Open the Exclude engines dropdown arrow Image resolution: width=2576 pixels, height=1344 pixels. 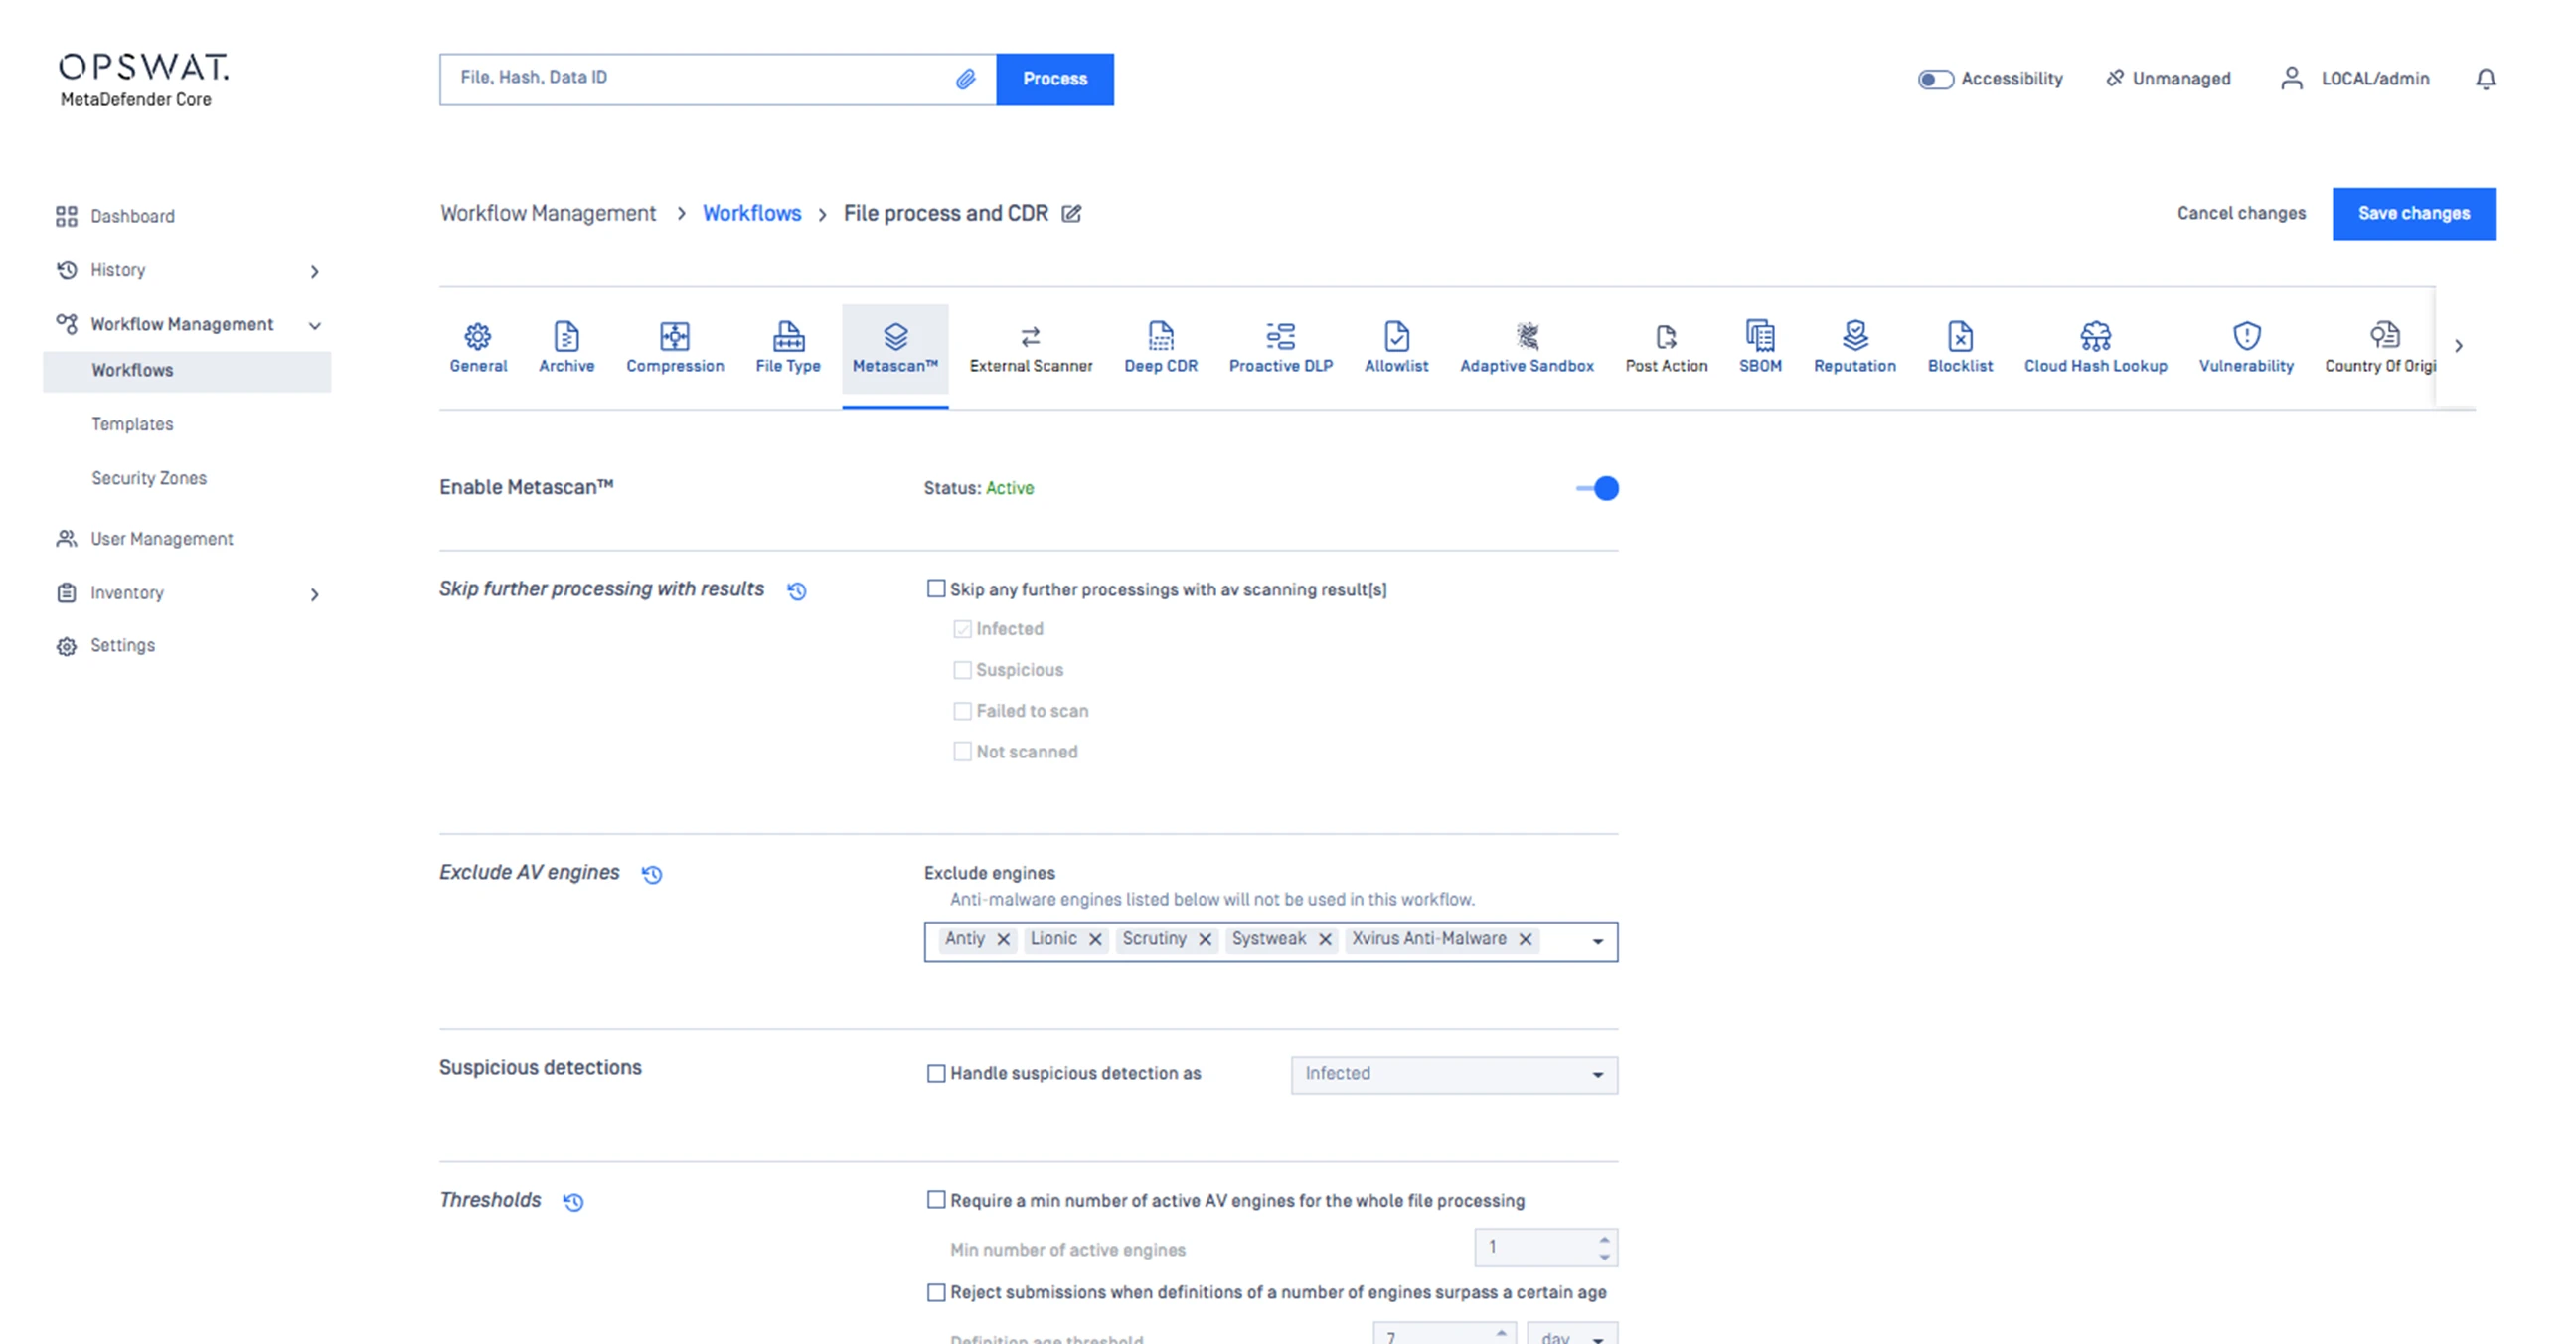coord(1597,942)
